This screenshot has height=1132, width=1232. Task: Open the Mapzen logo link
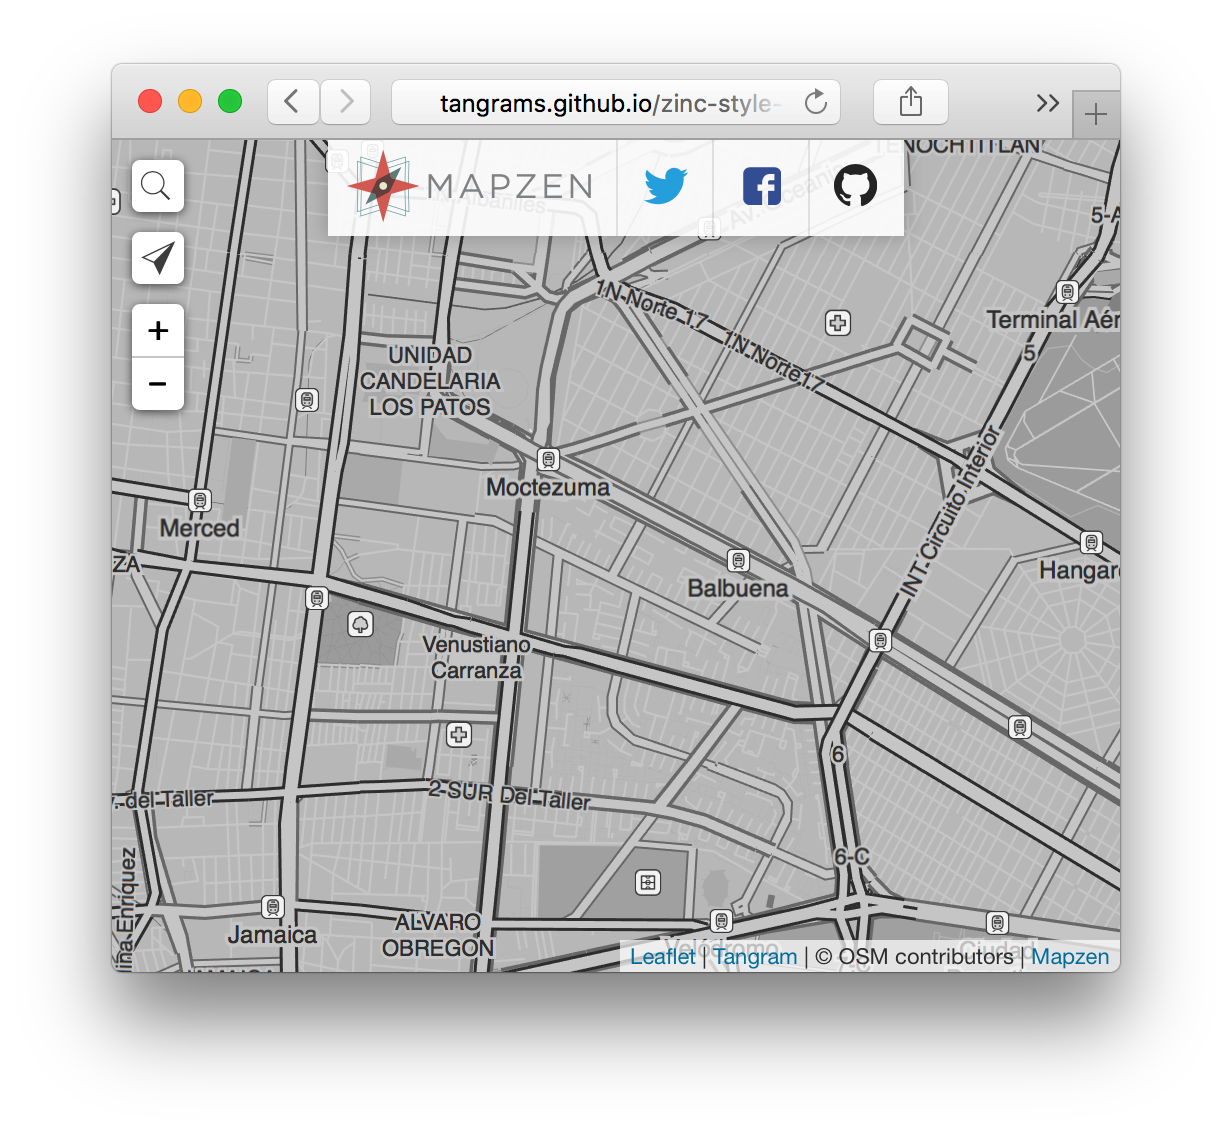[472, 187]
